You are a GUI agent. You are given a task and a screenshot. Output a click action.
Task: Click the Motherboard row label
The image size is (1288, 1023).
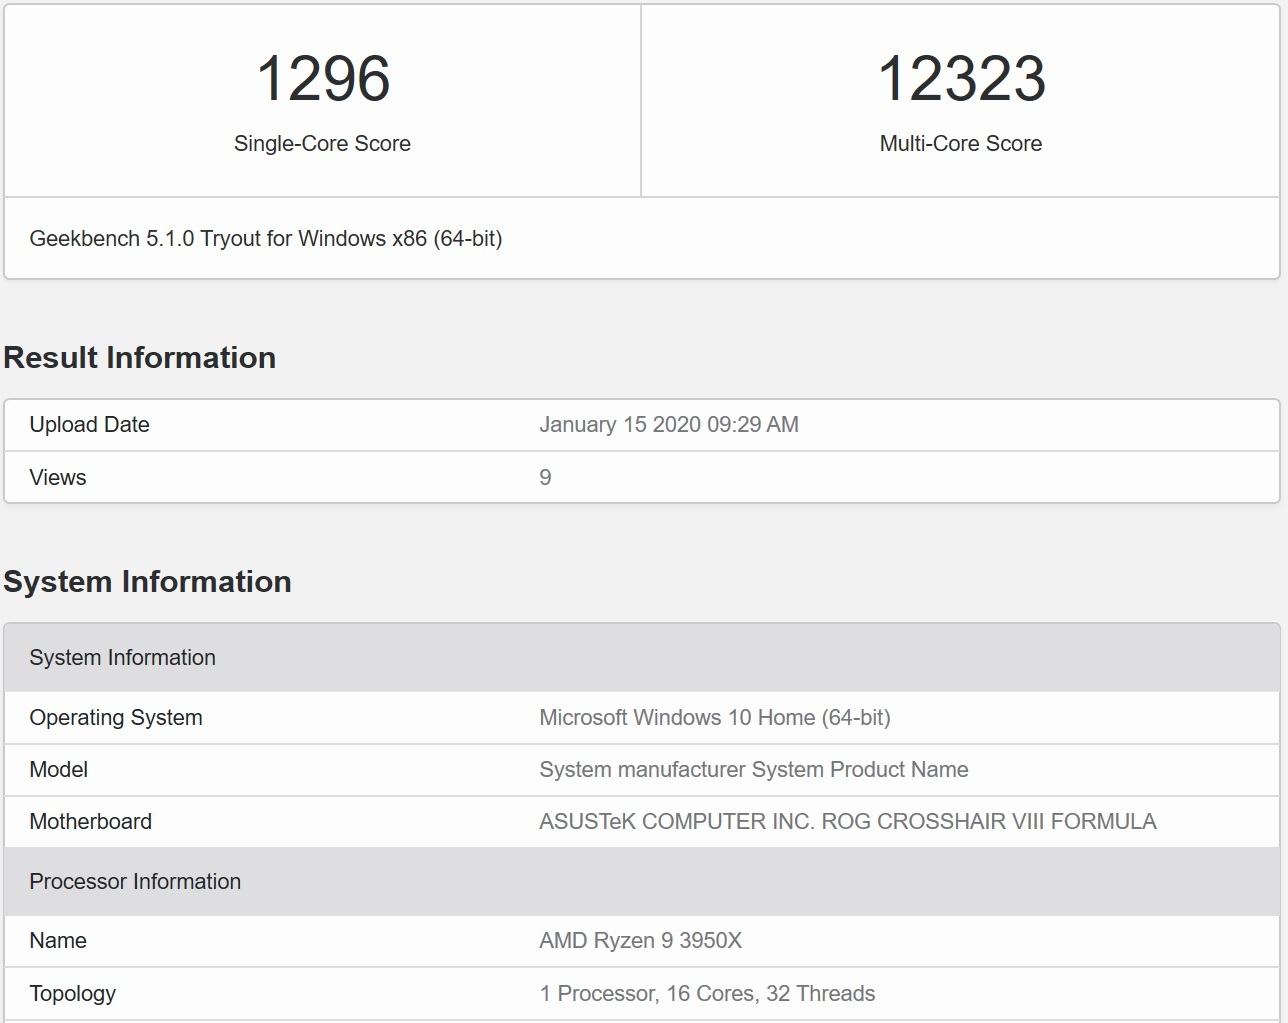(x=91, y=821)
